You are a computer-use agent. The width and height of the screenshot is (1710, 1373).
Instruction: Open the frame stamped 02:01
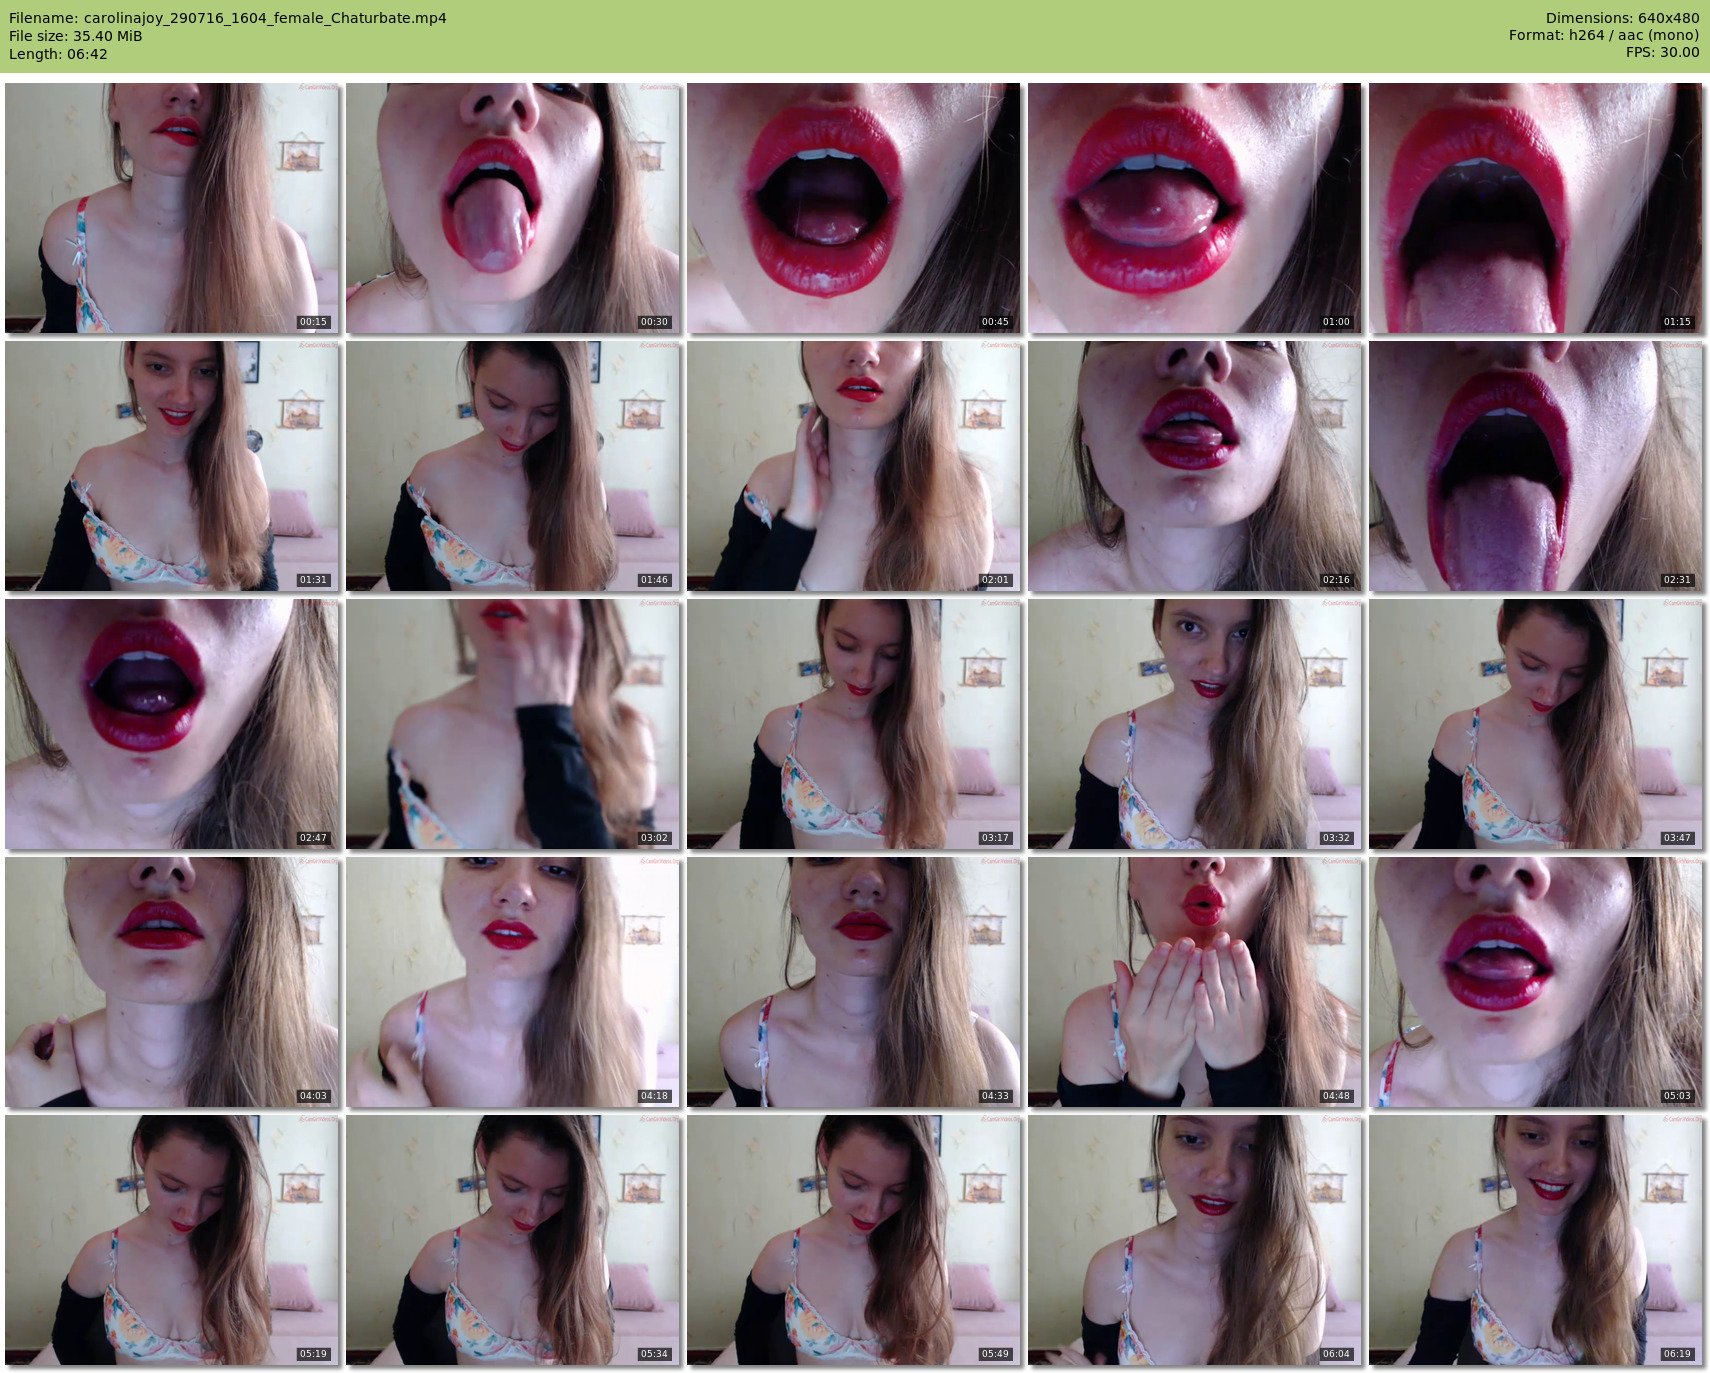pos(854,466)
